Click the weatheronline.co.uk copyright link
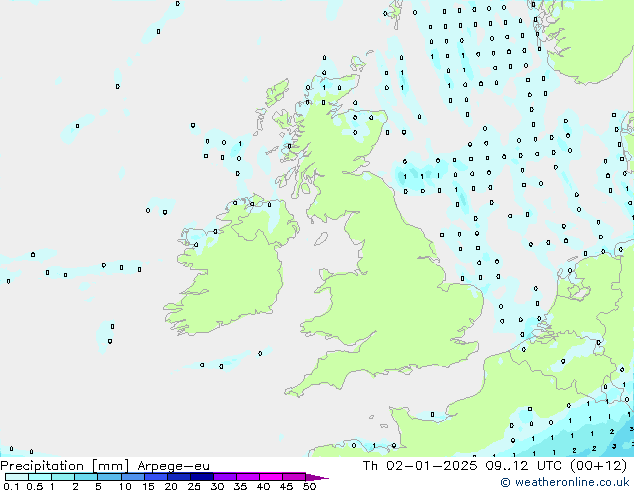Image resolution: width=634 pixels, height=490 pixels. coord(564,482)
